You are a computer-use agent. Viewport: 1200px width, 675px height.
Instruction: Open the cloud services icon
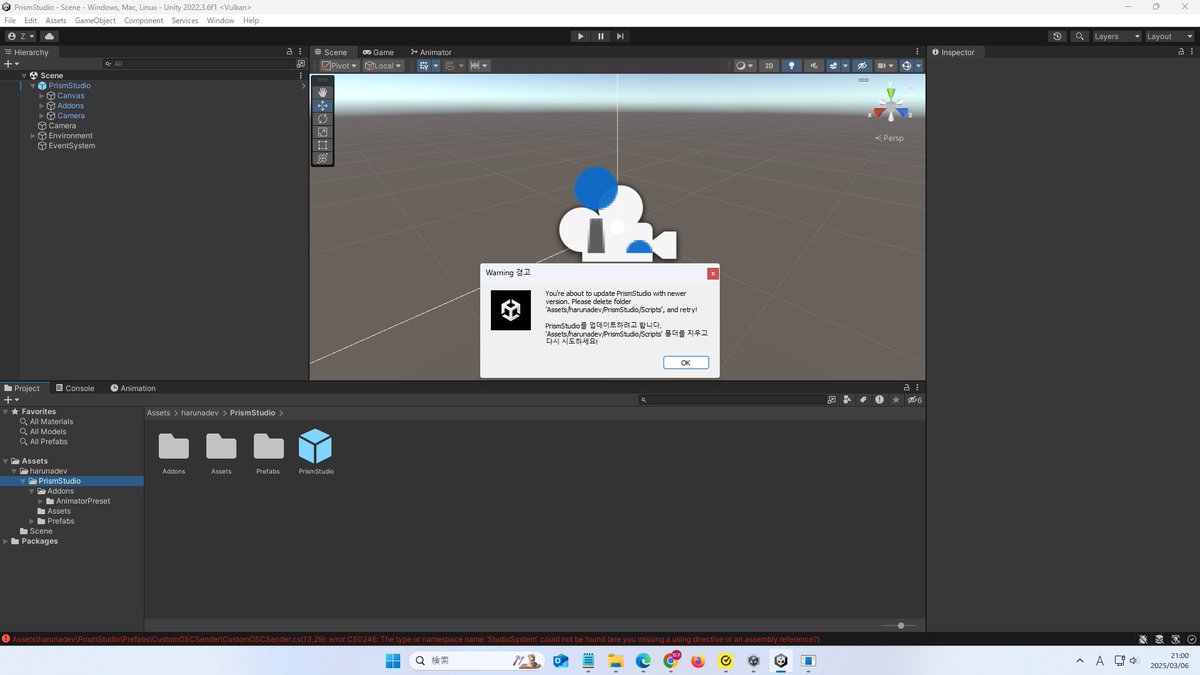(48, 36)
